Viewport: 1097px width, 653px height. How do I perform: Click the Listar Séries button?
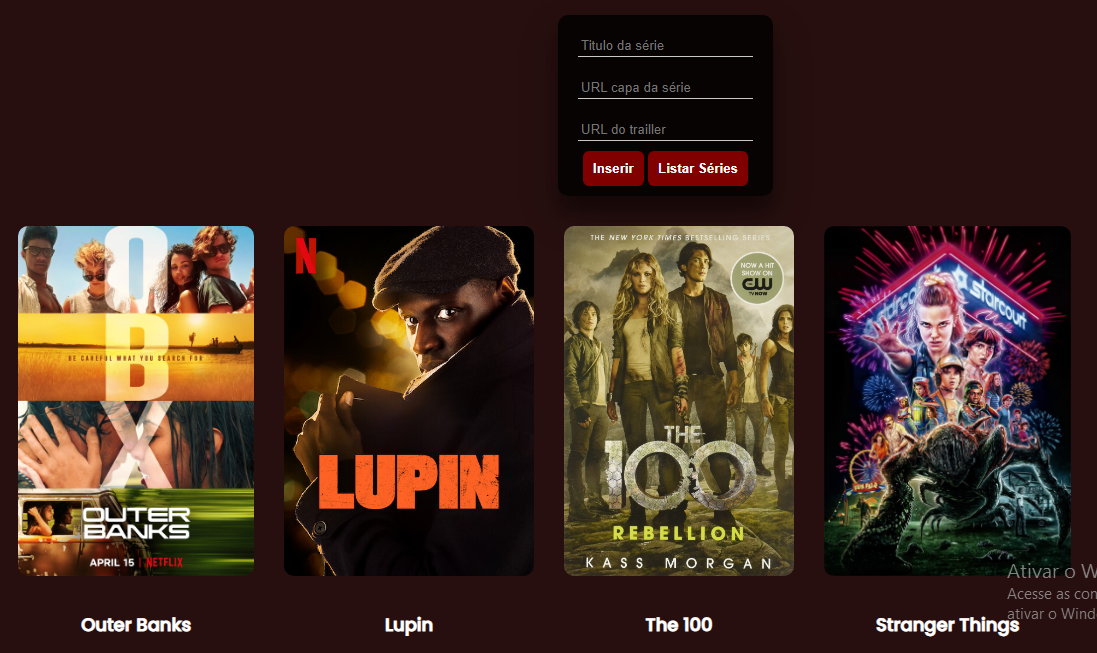point(698,169)
